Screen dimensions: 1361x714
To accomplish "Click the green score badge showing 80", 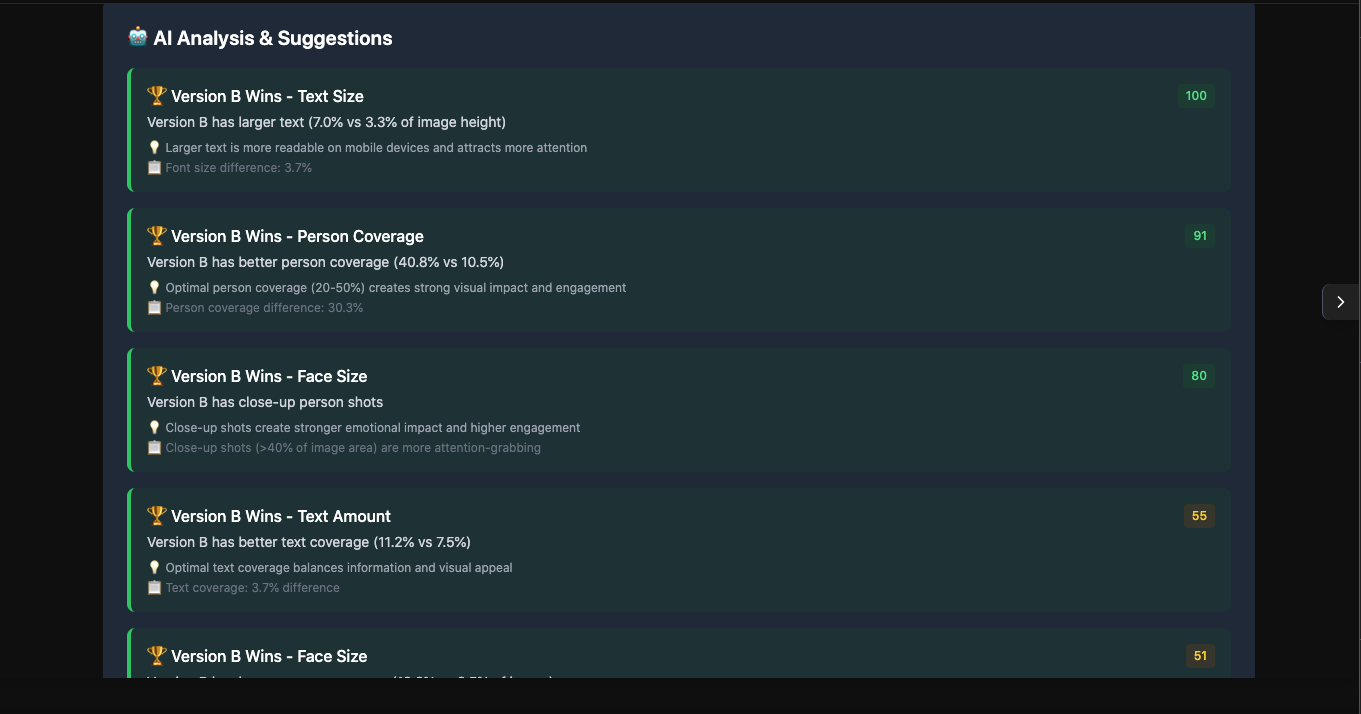I will pyautogui.click(x=1199, y=376).
